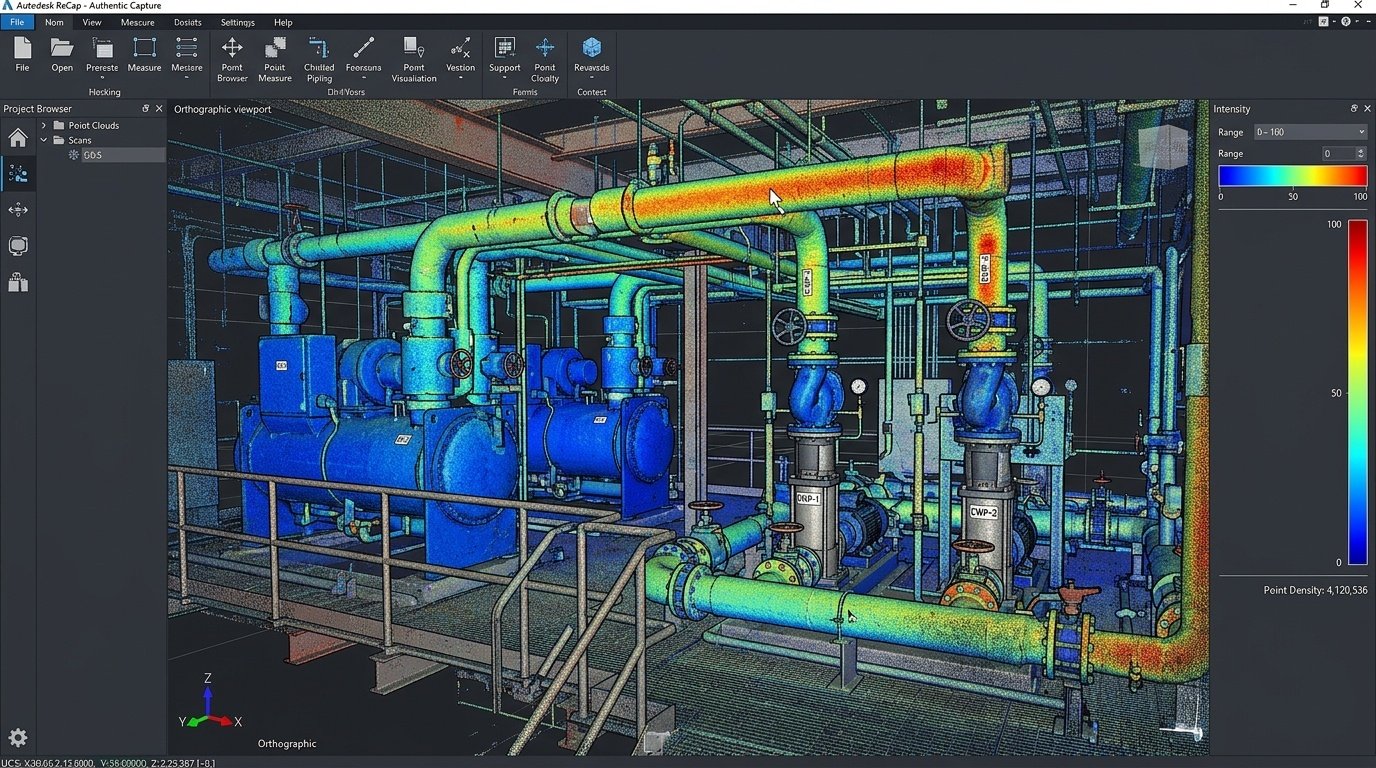
Task: Open settings gear at bottom left
Action: point(18,738)
